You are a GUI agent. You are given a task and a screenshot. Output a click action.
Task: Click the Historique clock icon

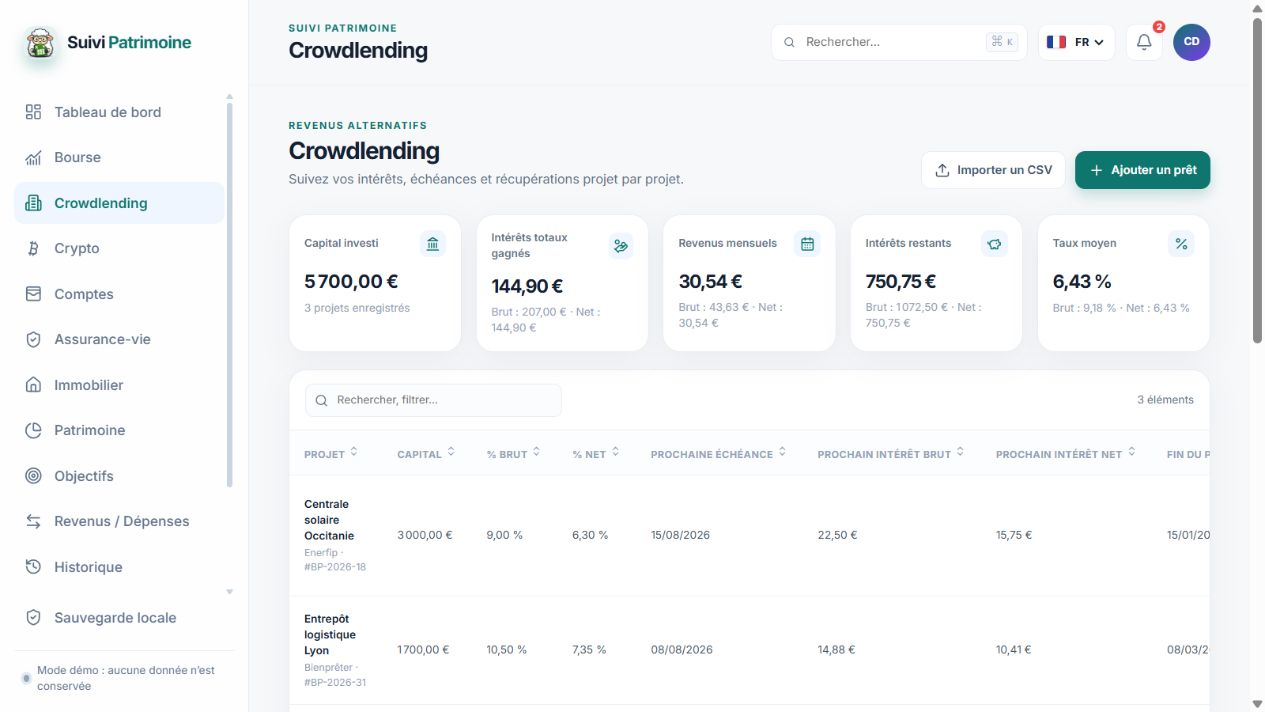(33, 567)
